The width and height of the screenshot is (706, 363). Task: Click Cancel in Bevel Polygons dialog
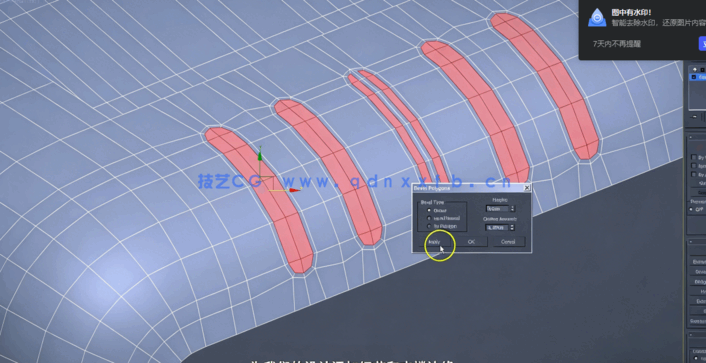pyautogui.click(x=508, y=242)
